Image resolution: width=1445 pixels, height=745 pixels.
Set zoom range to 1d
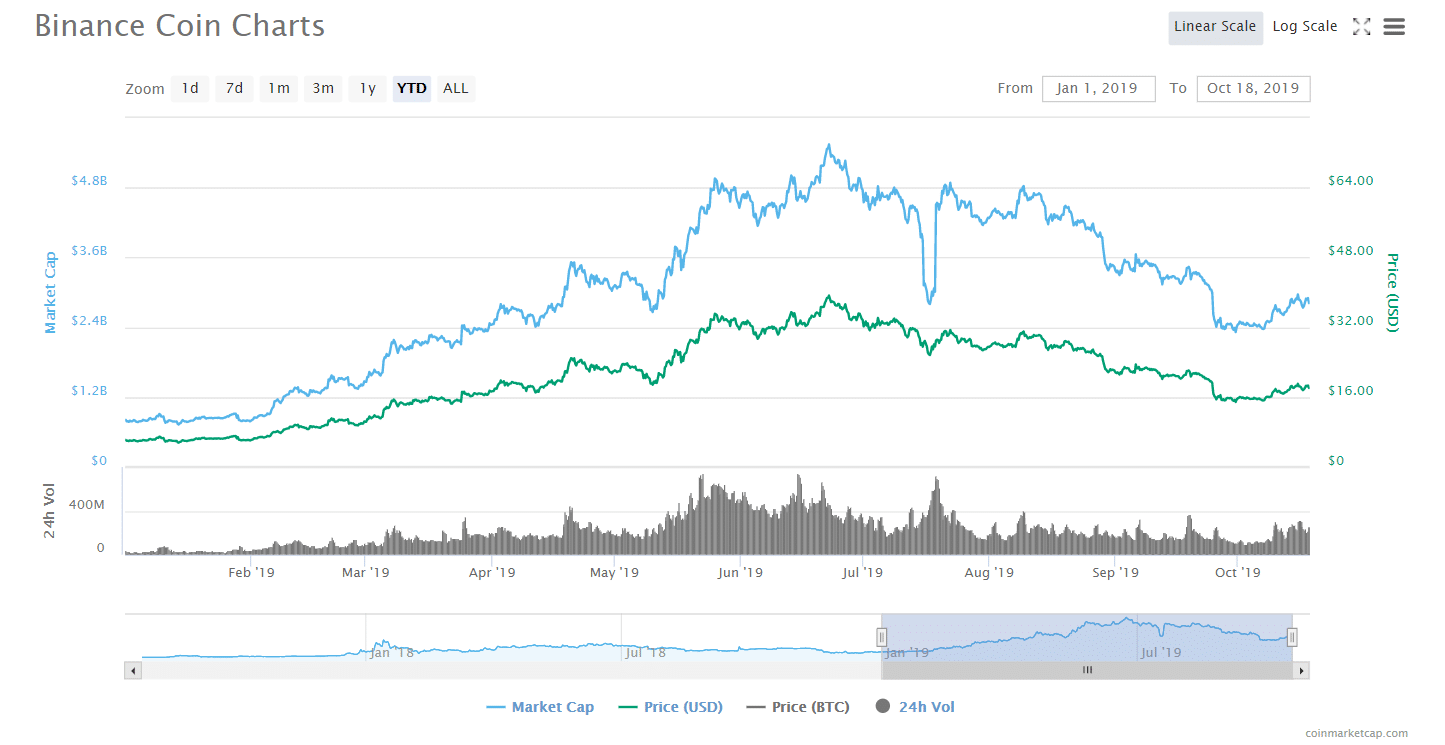[x=190, y=89]
